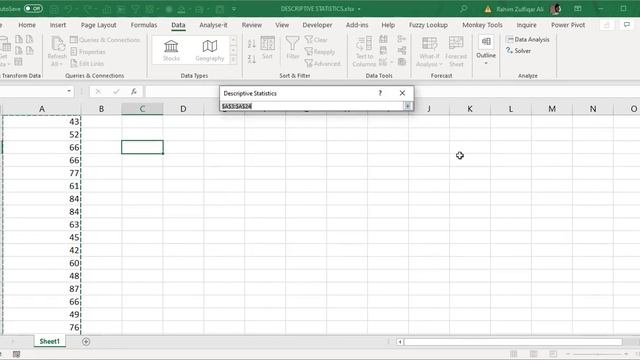The height and width of the screenshot is (360, 640).
Task: Click the horizontal scrollbar track
Action: click(x=513, y=342)
